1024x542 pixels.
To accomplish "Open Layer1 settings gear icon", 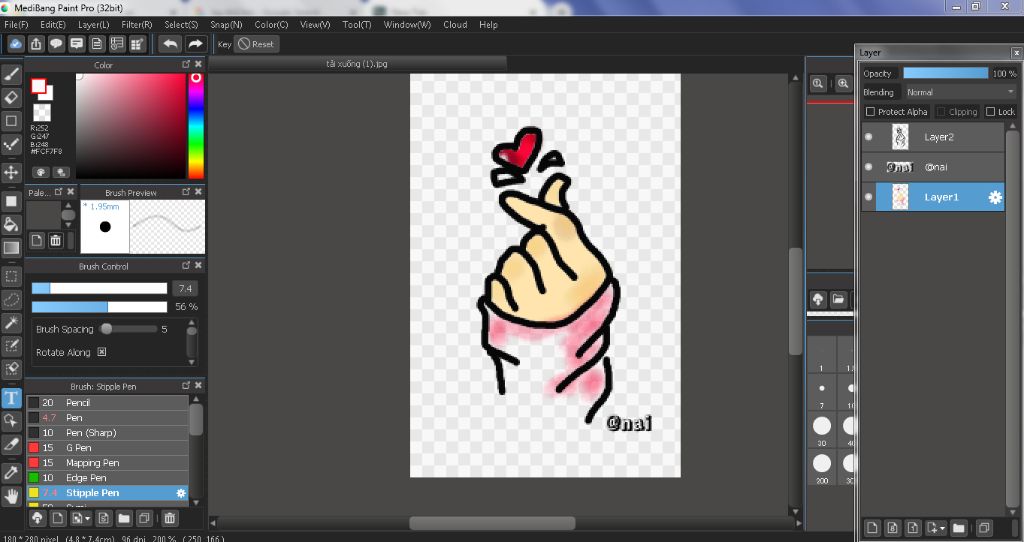I will (995, 197).
